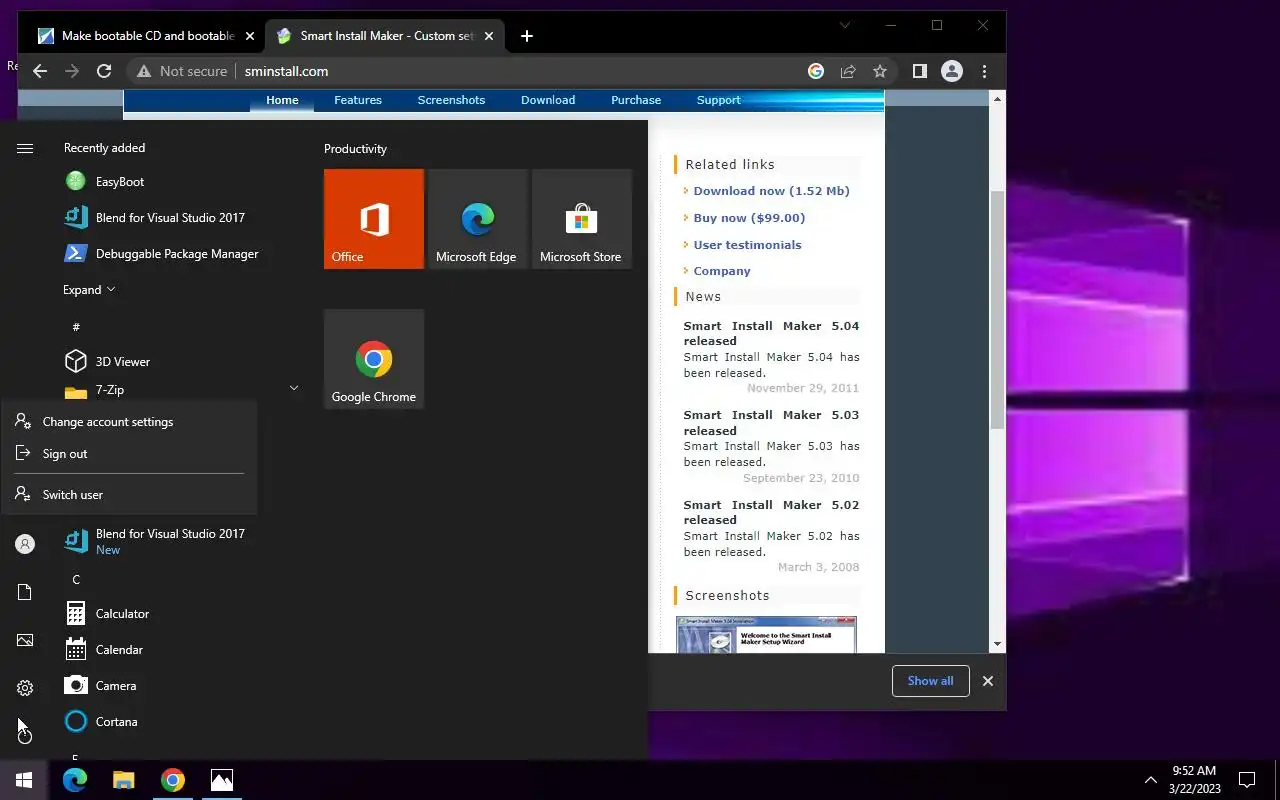Screen dimensions: 1280x800
Task: Open the Chrome tab search chevron
Action: tap(845, 25)
